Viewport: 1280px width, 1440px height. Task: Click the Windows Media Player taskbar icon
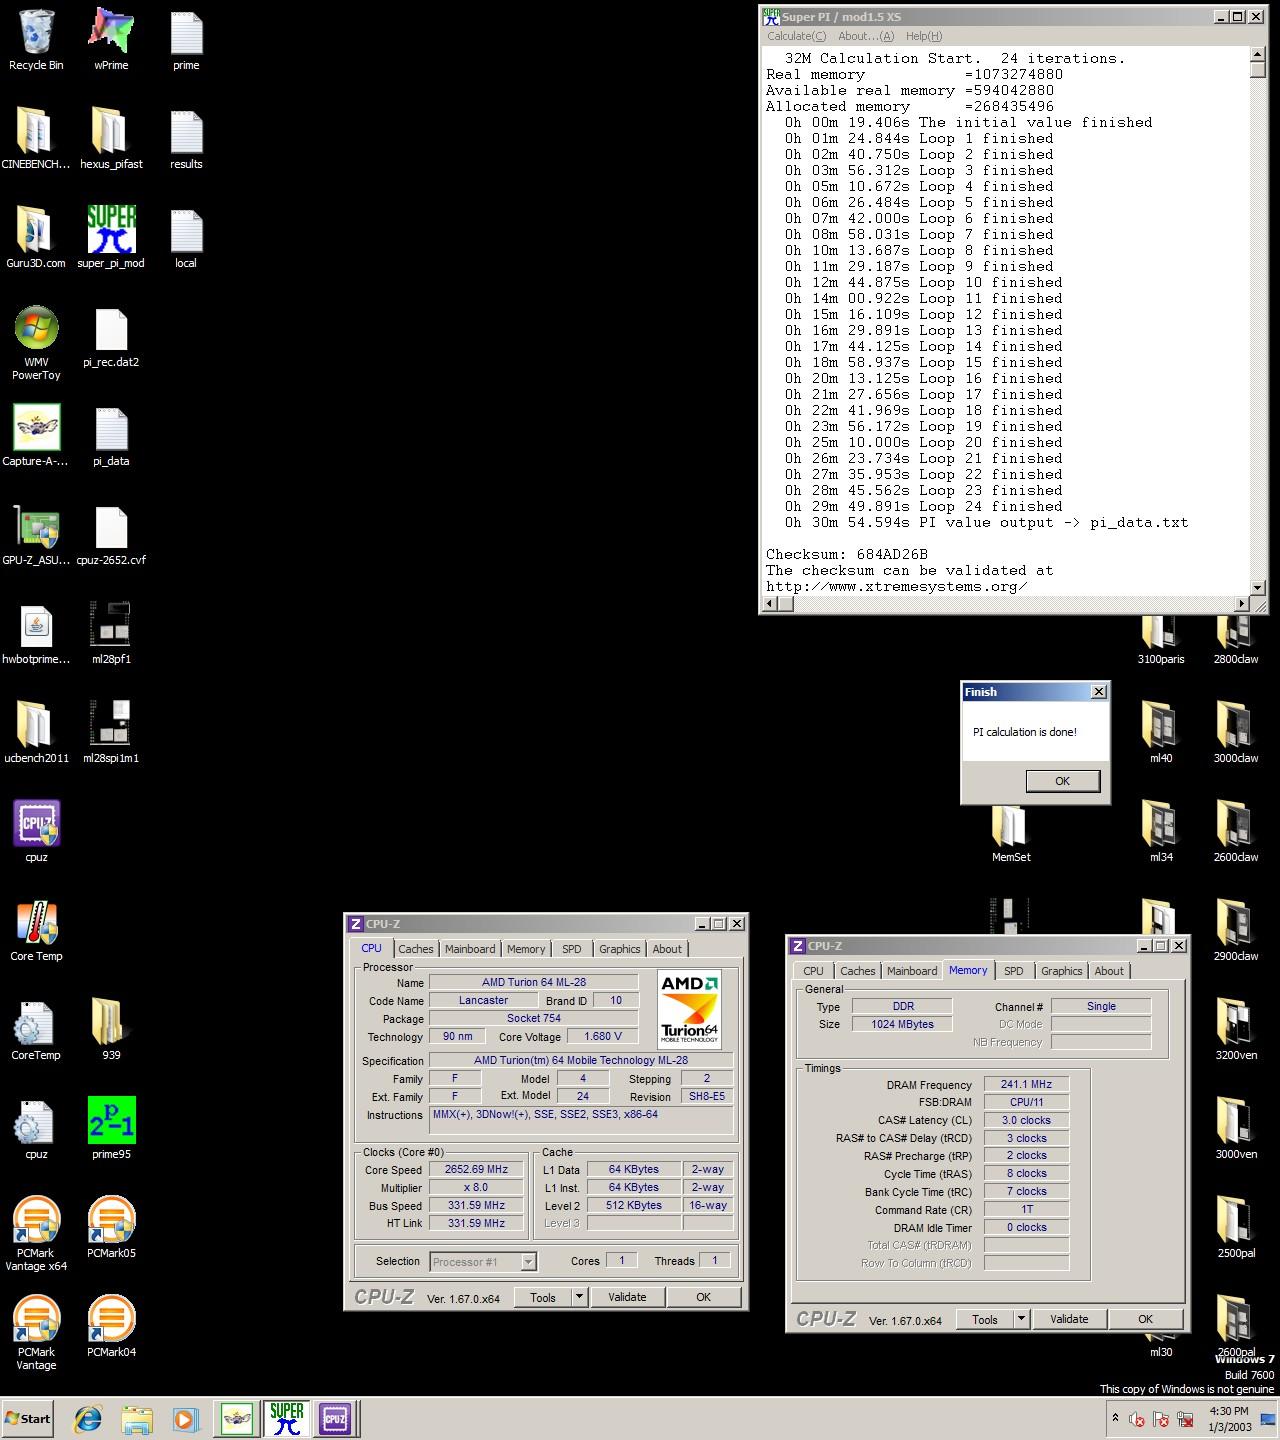[x=185, y=1418]
